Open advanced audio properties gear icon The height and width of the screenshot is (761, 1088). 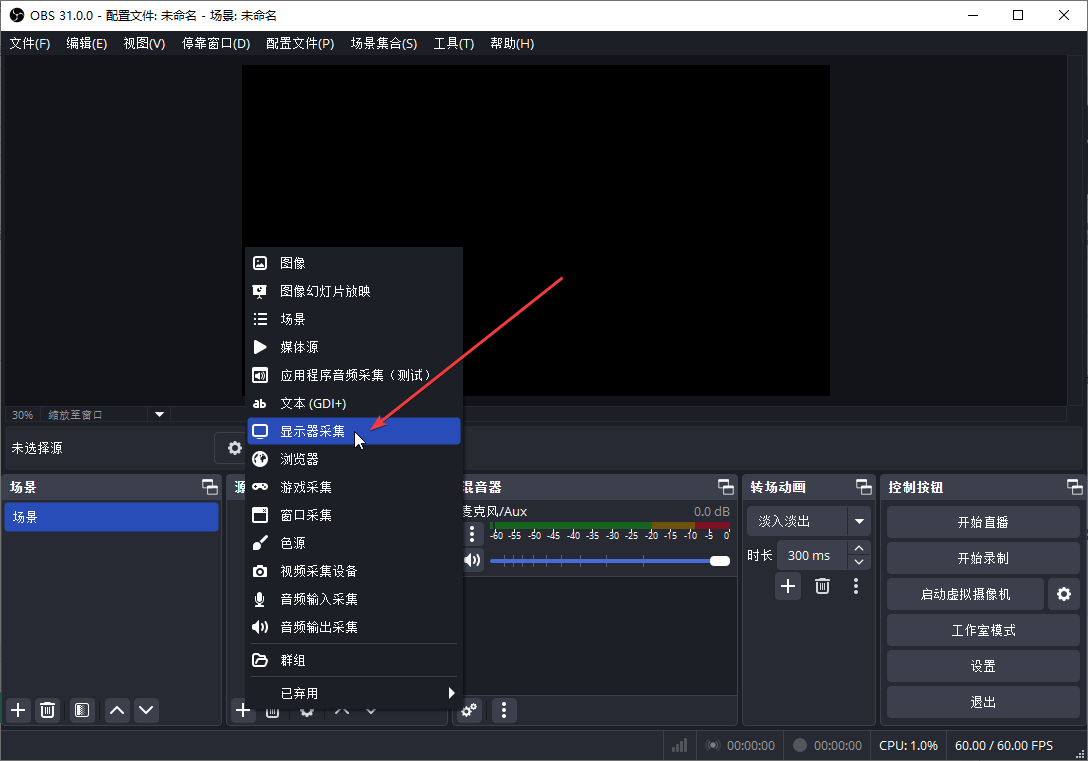pyautogui.click(x=470, y=710)
